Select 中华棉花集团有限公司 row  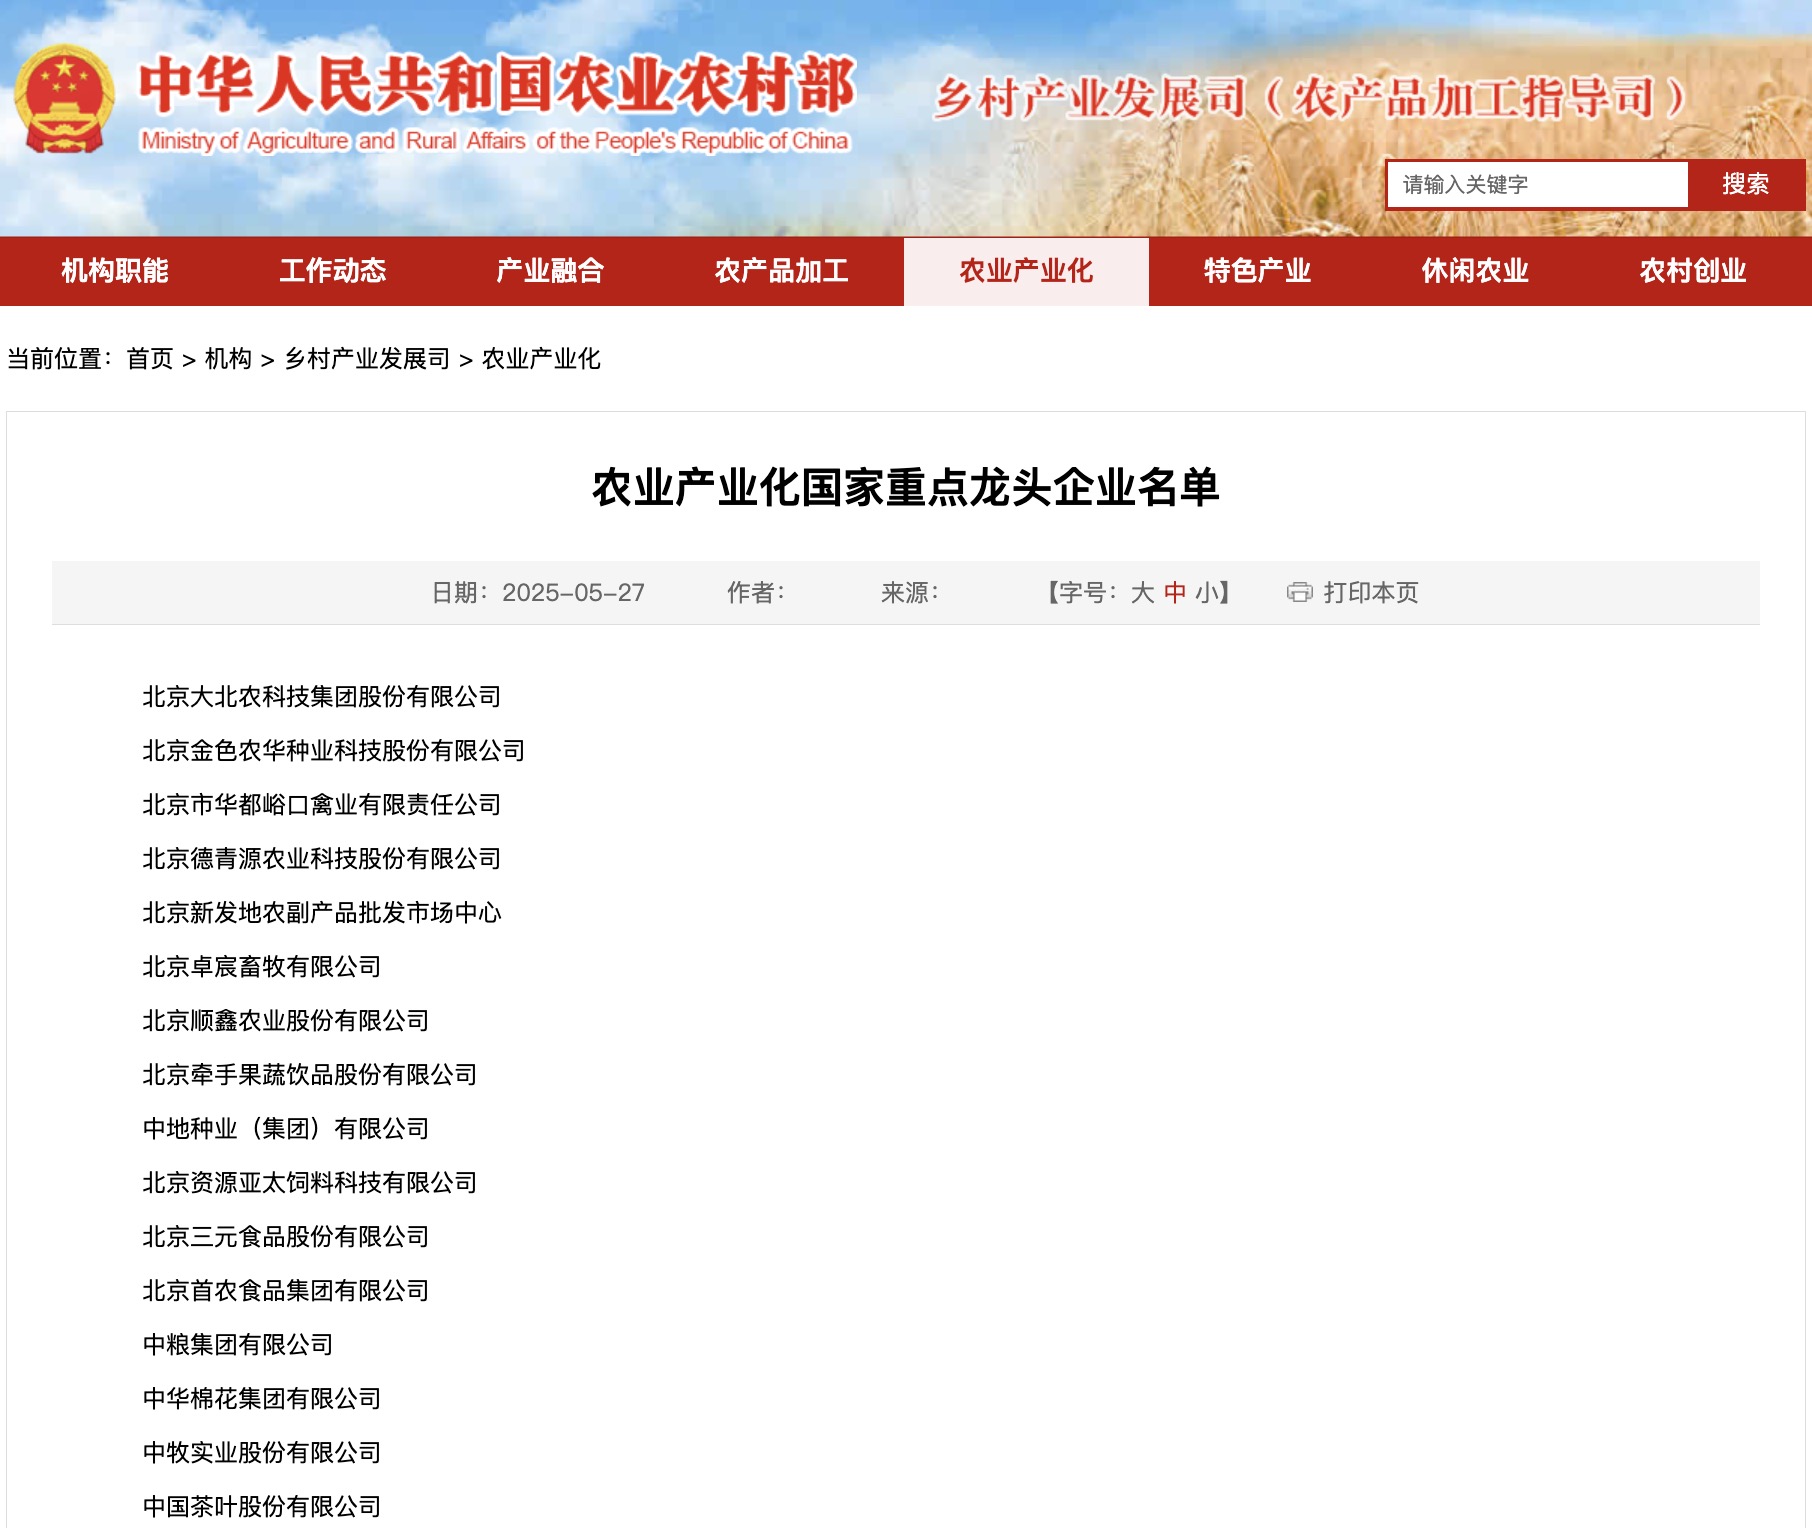[x=261, y=1399]
